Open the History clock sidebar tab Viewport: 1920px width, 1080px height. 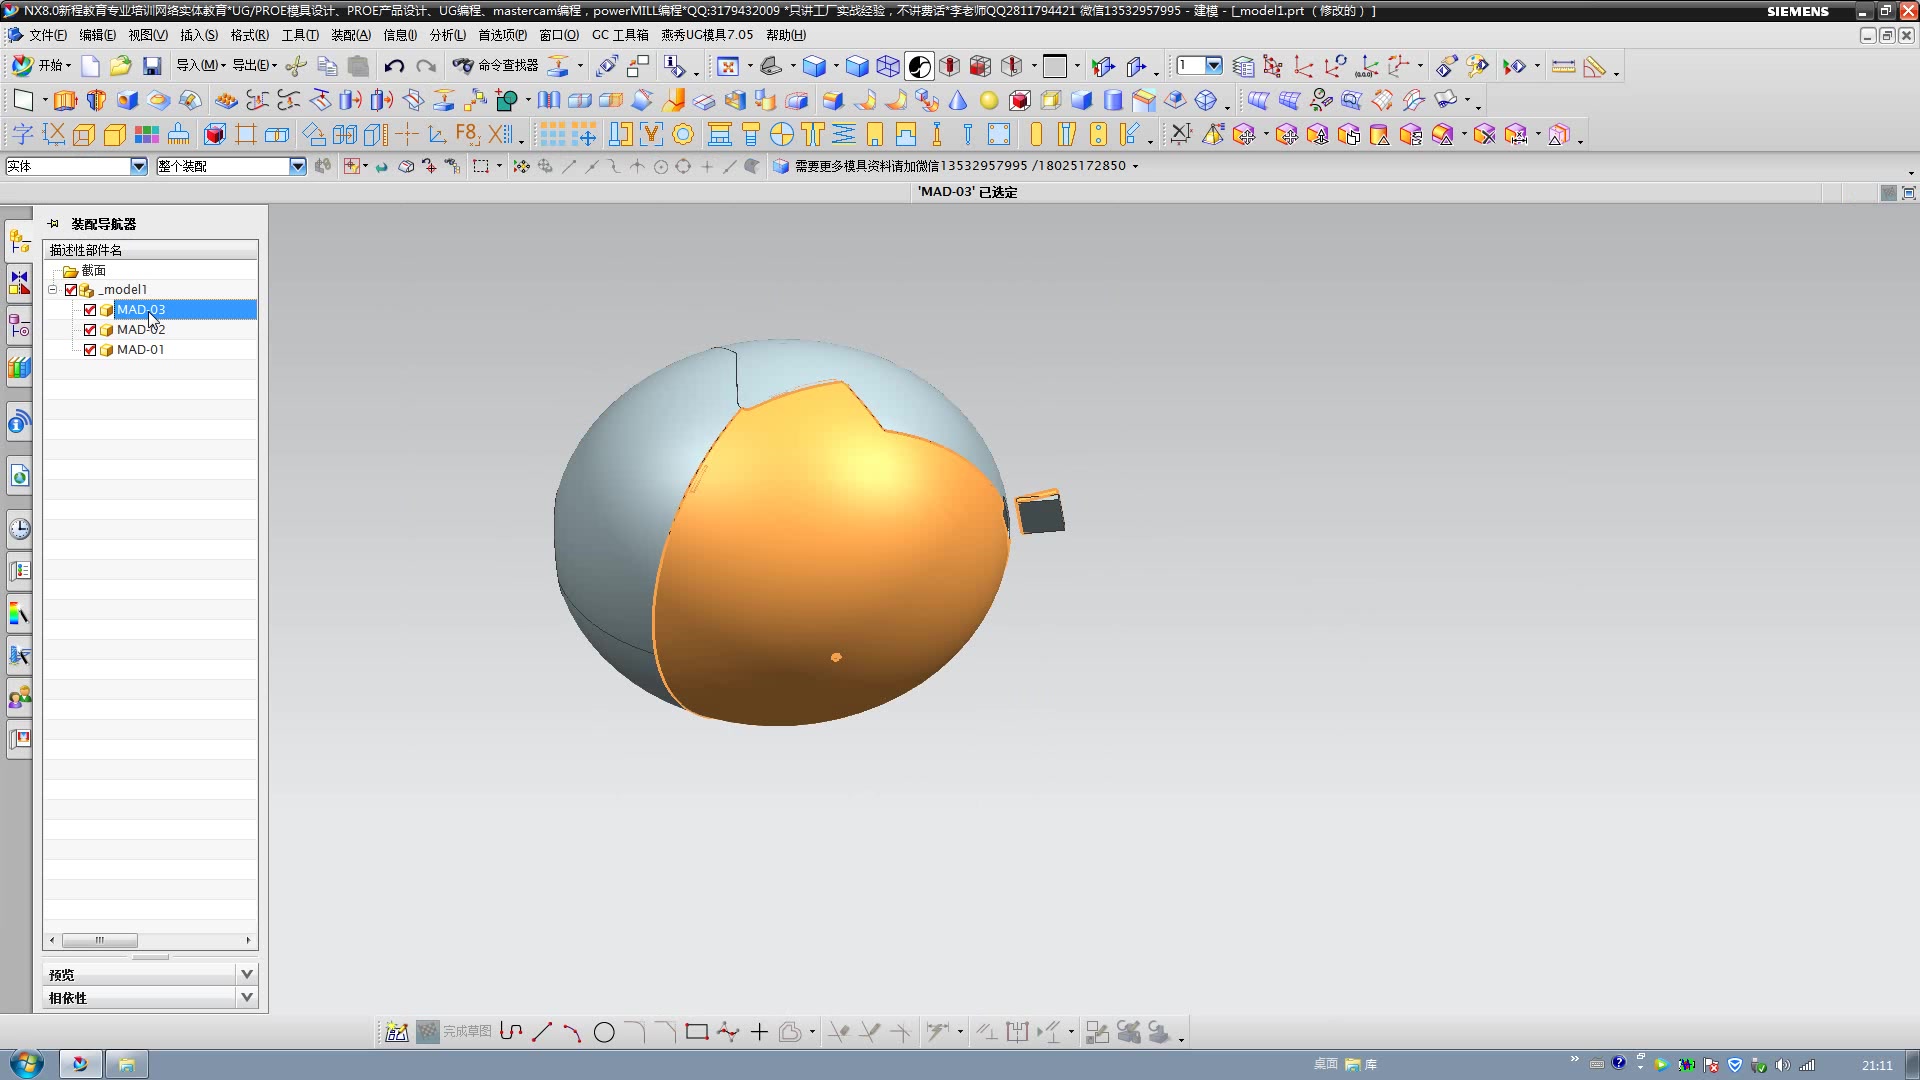(x=19, y=529)
